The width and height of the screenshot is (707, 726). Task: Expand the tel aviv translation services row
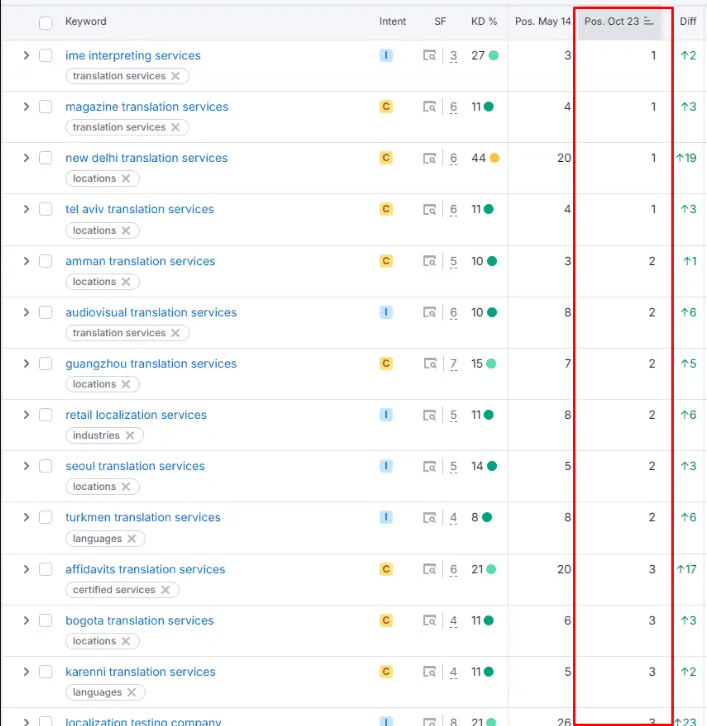point(26,209)
